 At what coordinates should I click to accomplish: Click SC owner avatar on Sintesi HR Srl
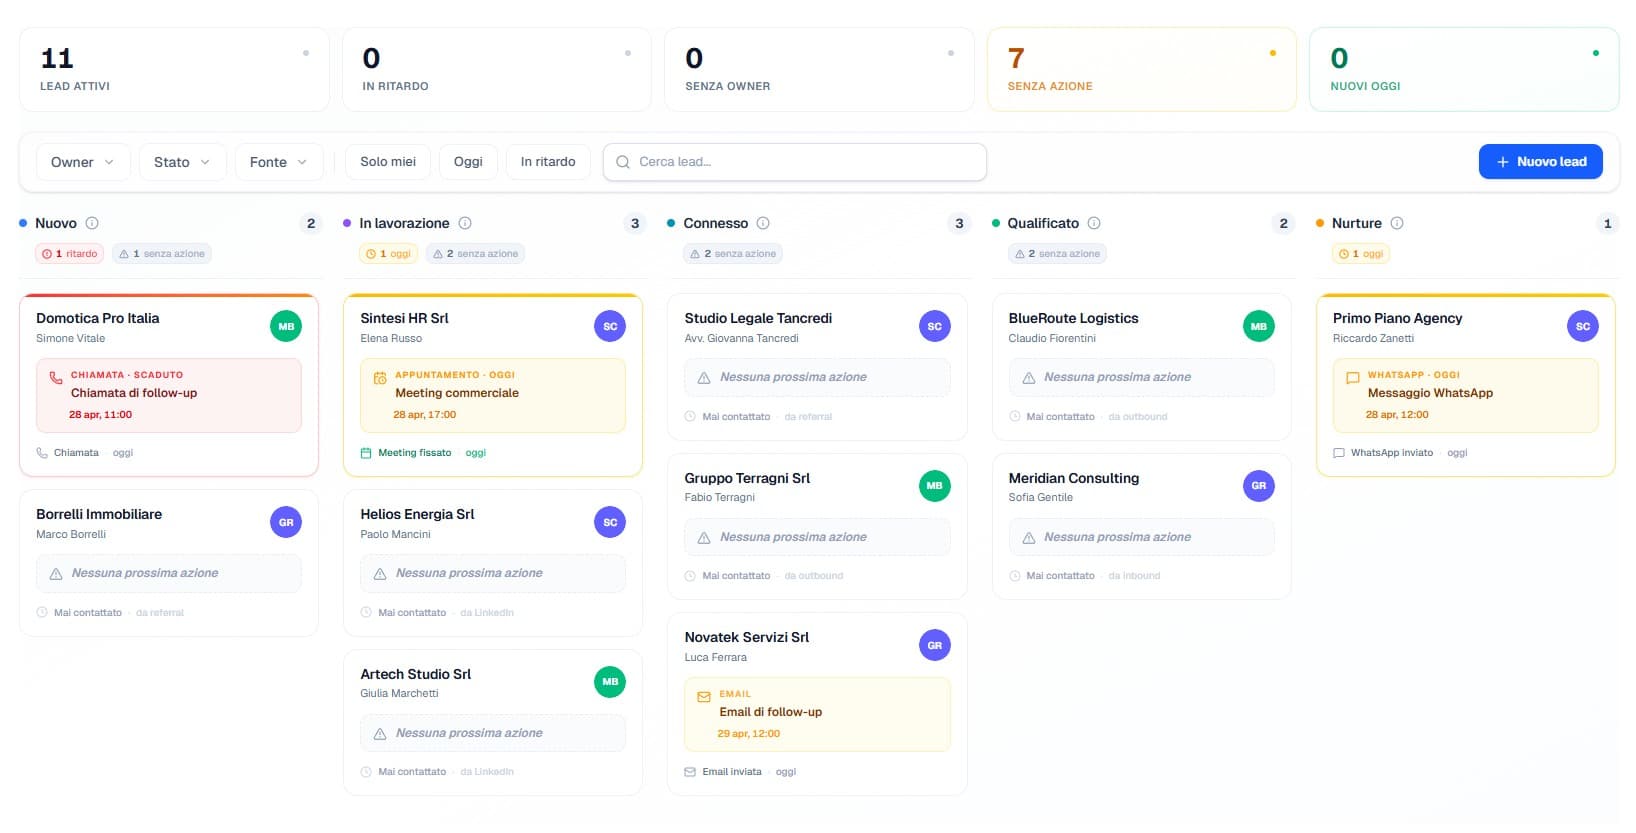pos(610,326)
